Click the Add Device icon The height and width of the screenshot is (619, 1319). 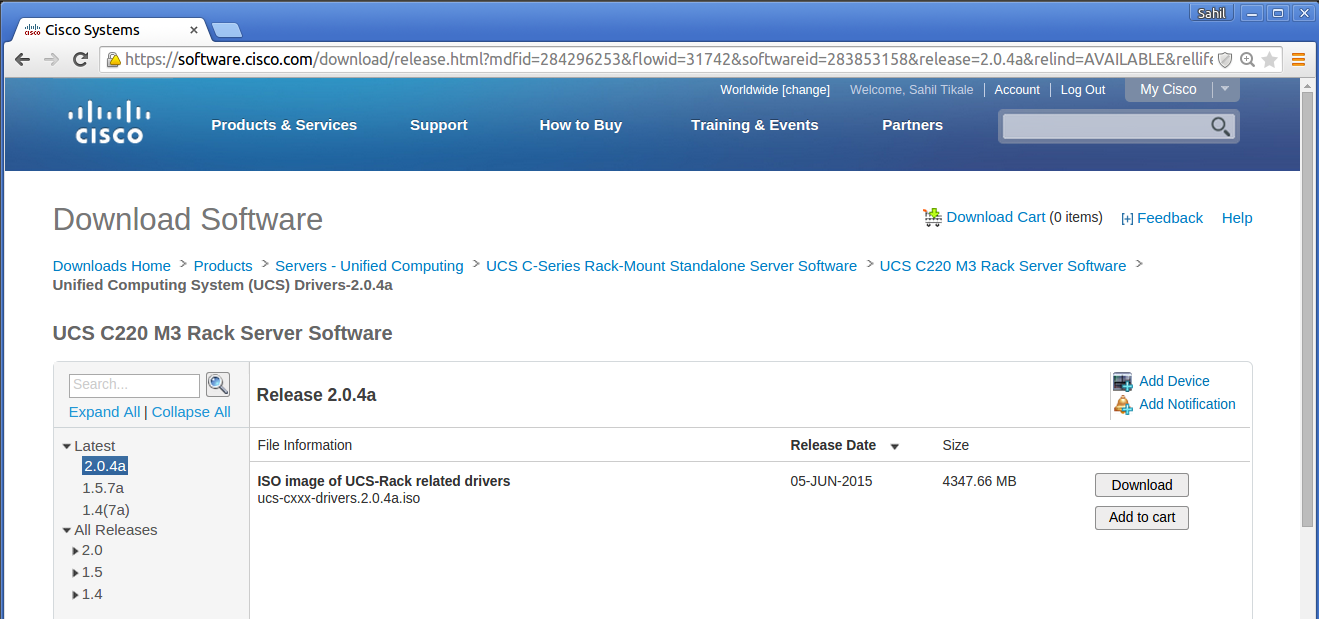1123,382
